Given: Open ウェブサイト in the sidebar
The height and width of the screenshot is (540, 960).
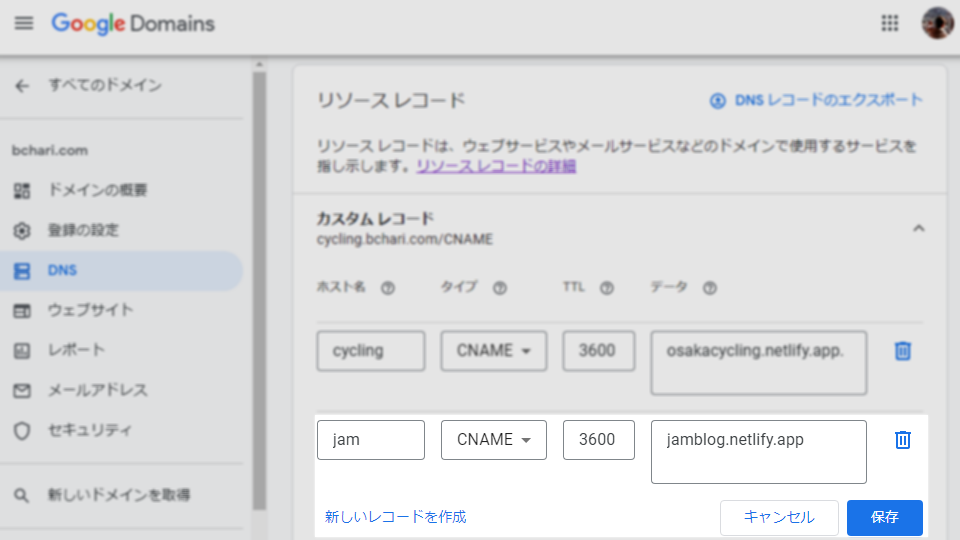Looking at the screenshot, I should [91, 310].
